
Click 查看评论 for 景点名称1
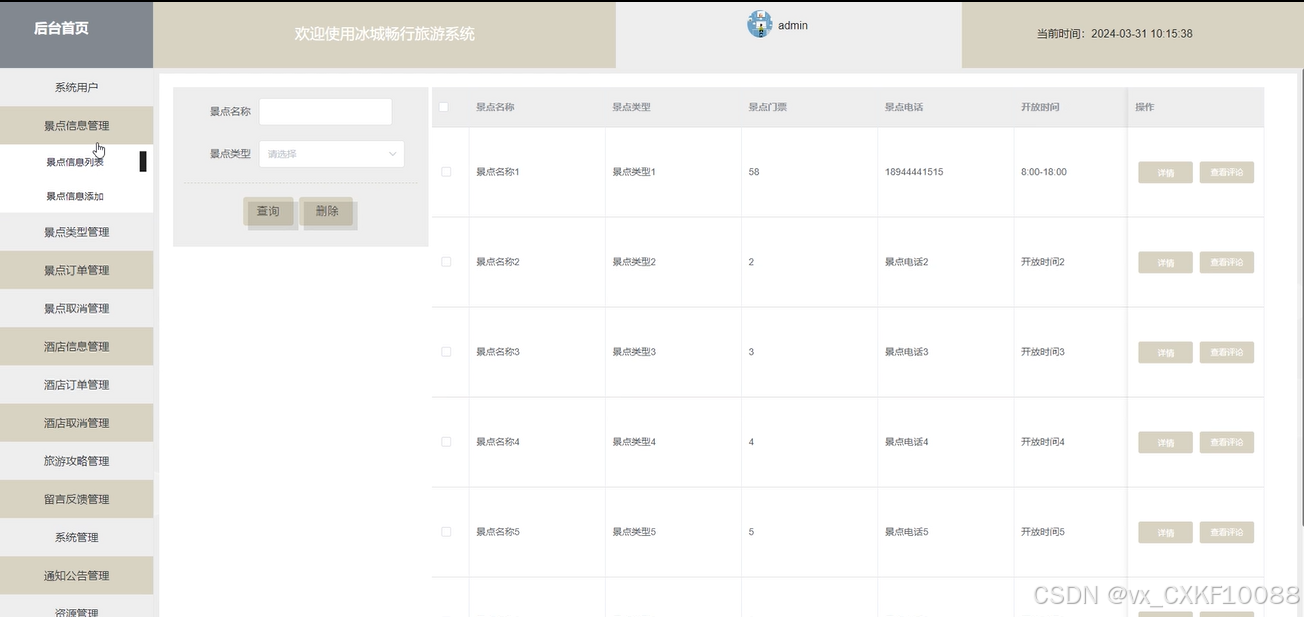(1227, 172)
